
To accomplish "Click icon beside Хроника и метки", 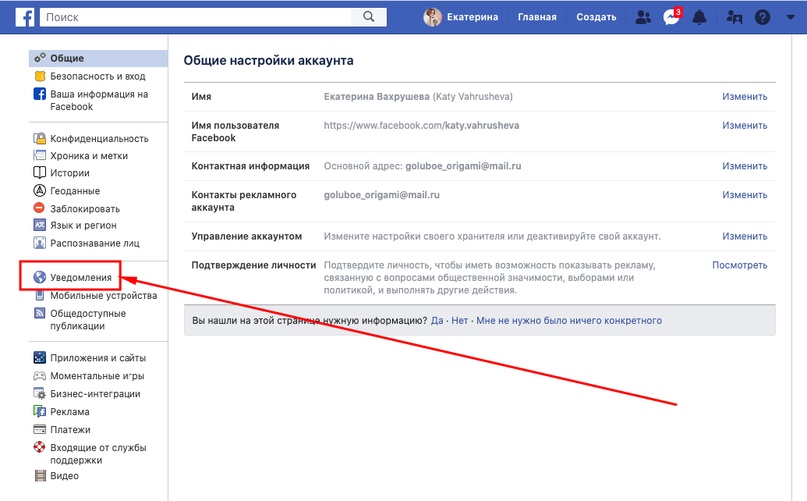I will click(x=40, y=155).
